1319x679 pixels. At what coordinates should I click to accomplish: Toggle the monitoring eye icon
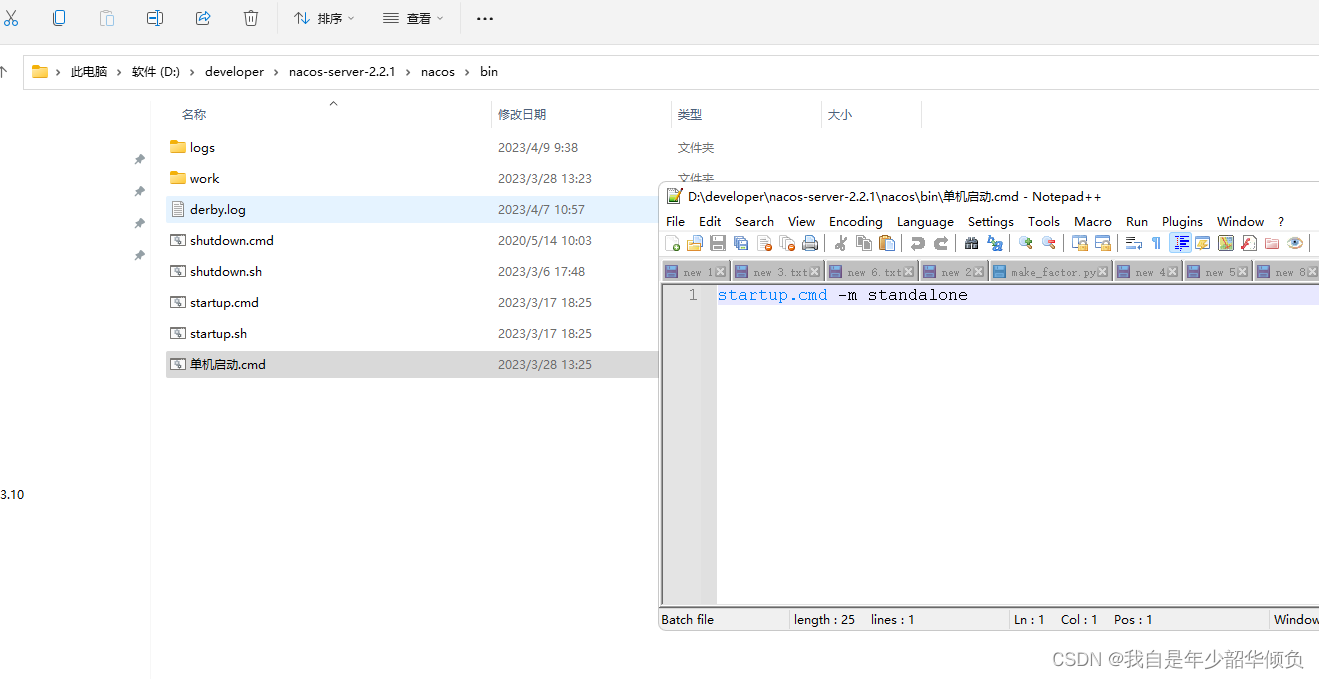(x=1295, y=243)
